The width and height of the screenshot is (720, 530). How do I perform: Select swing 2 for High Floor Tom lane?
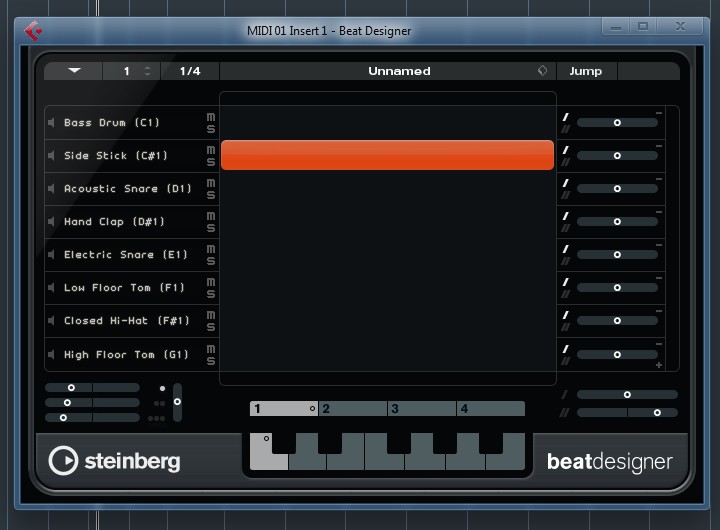pos(566,361)
